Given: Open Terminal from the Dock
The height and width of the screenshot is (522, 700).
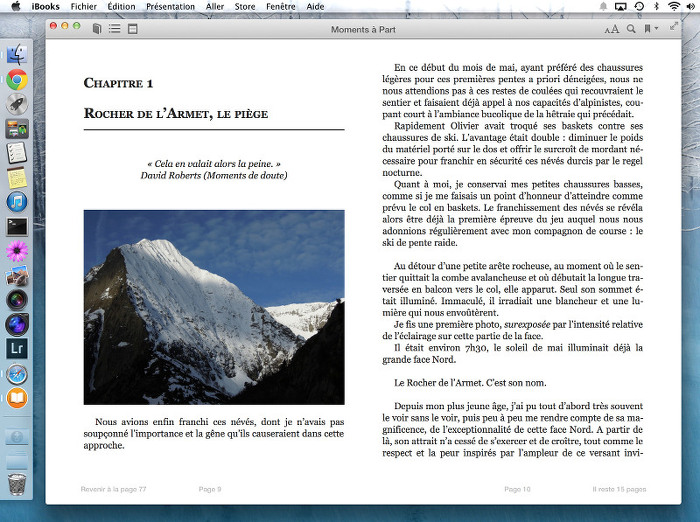Looking at the screenshot, I should [x=17, y=226].
